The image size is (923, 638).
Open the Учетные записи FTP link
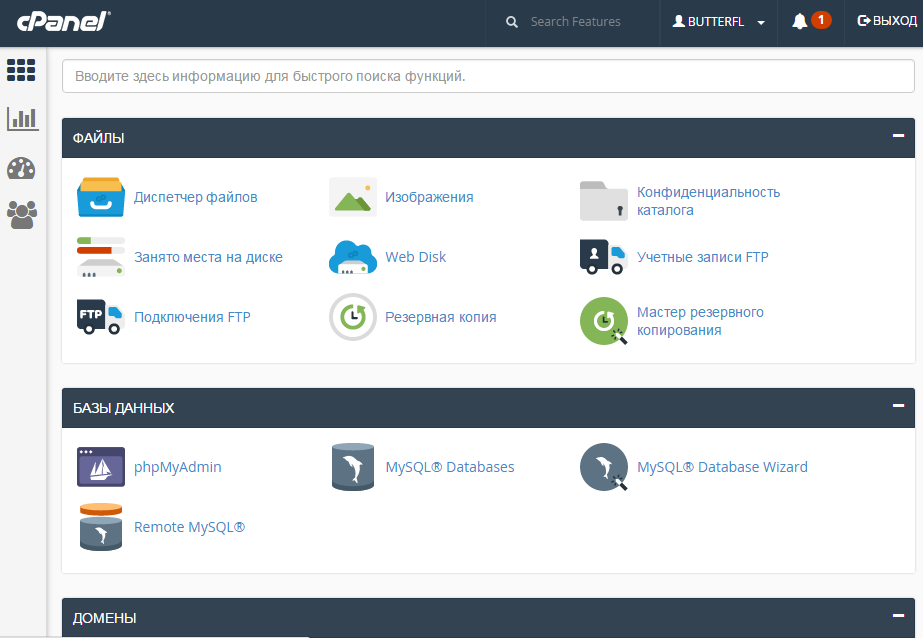(x=702, y=257)
